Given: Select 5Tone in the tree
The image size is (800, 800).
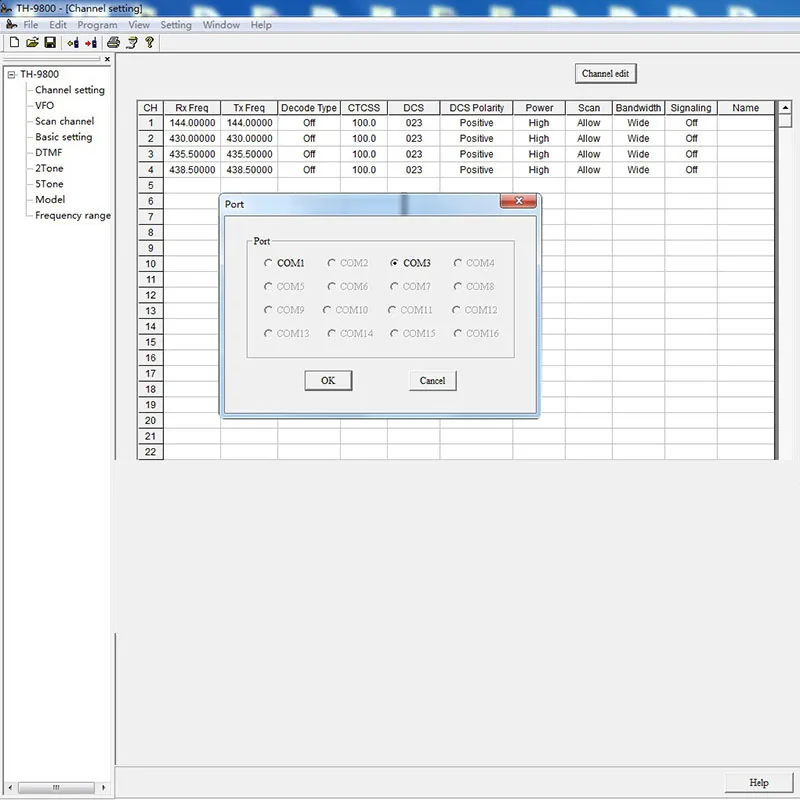Looking at the screenshot, I should [x=49, y=184].
